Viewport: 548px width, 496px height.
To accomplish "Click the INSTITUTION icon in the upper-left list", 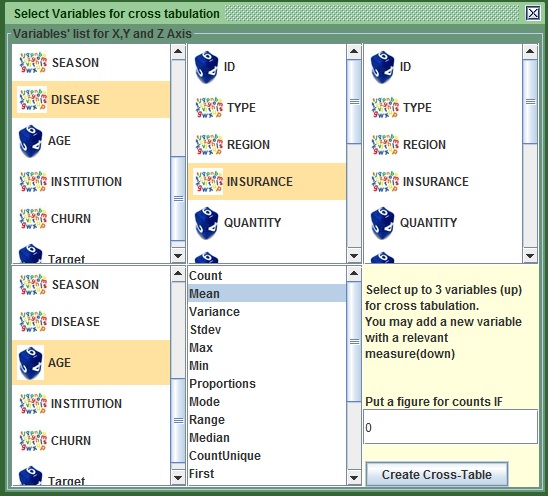I will [33, 181].
